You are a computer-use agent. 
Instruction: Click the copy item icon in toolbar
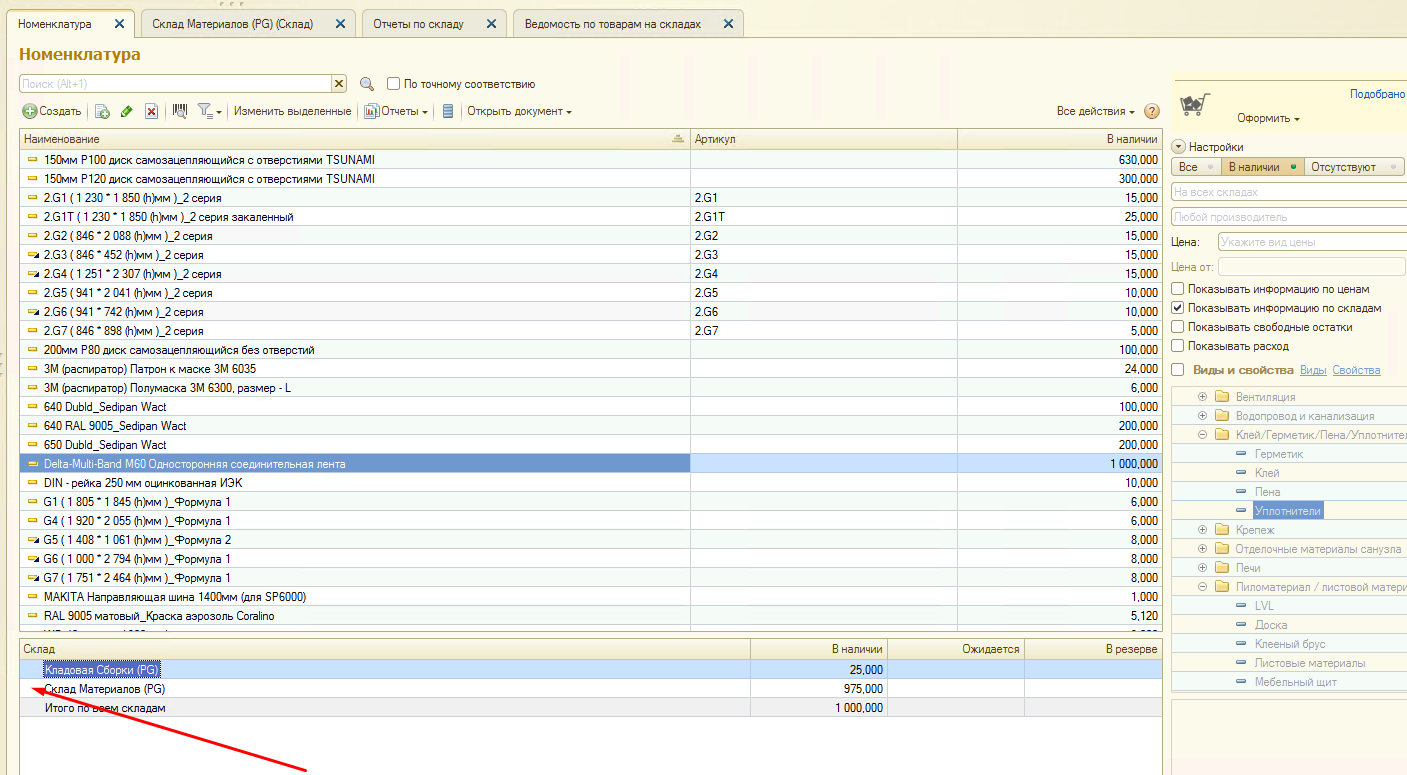[102, 112]
